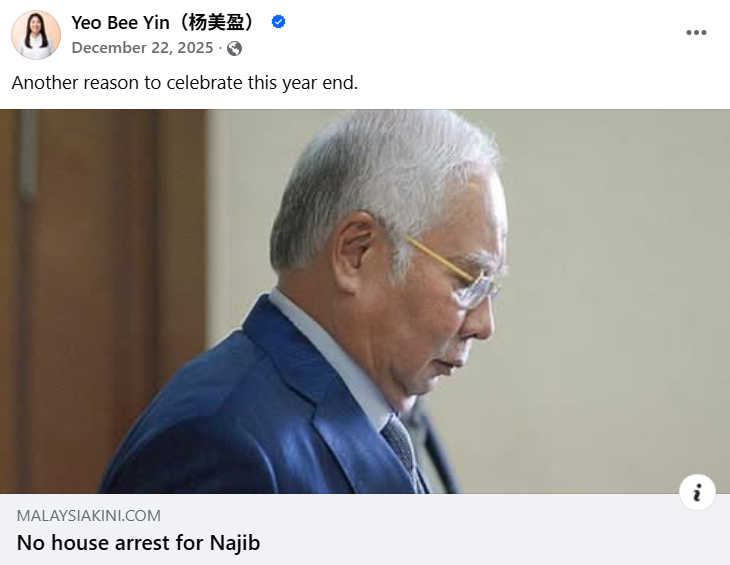
Task: Click the Chinese name 杨美盈 in header
Action: (x=217, y=22)
